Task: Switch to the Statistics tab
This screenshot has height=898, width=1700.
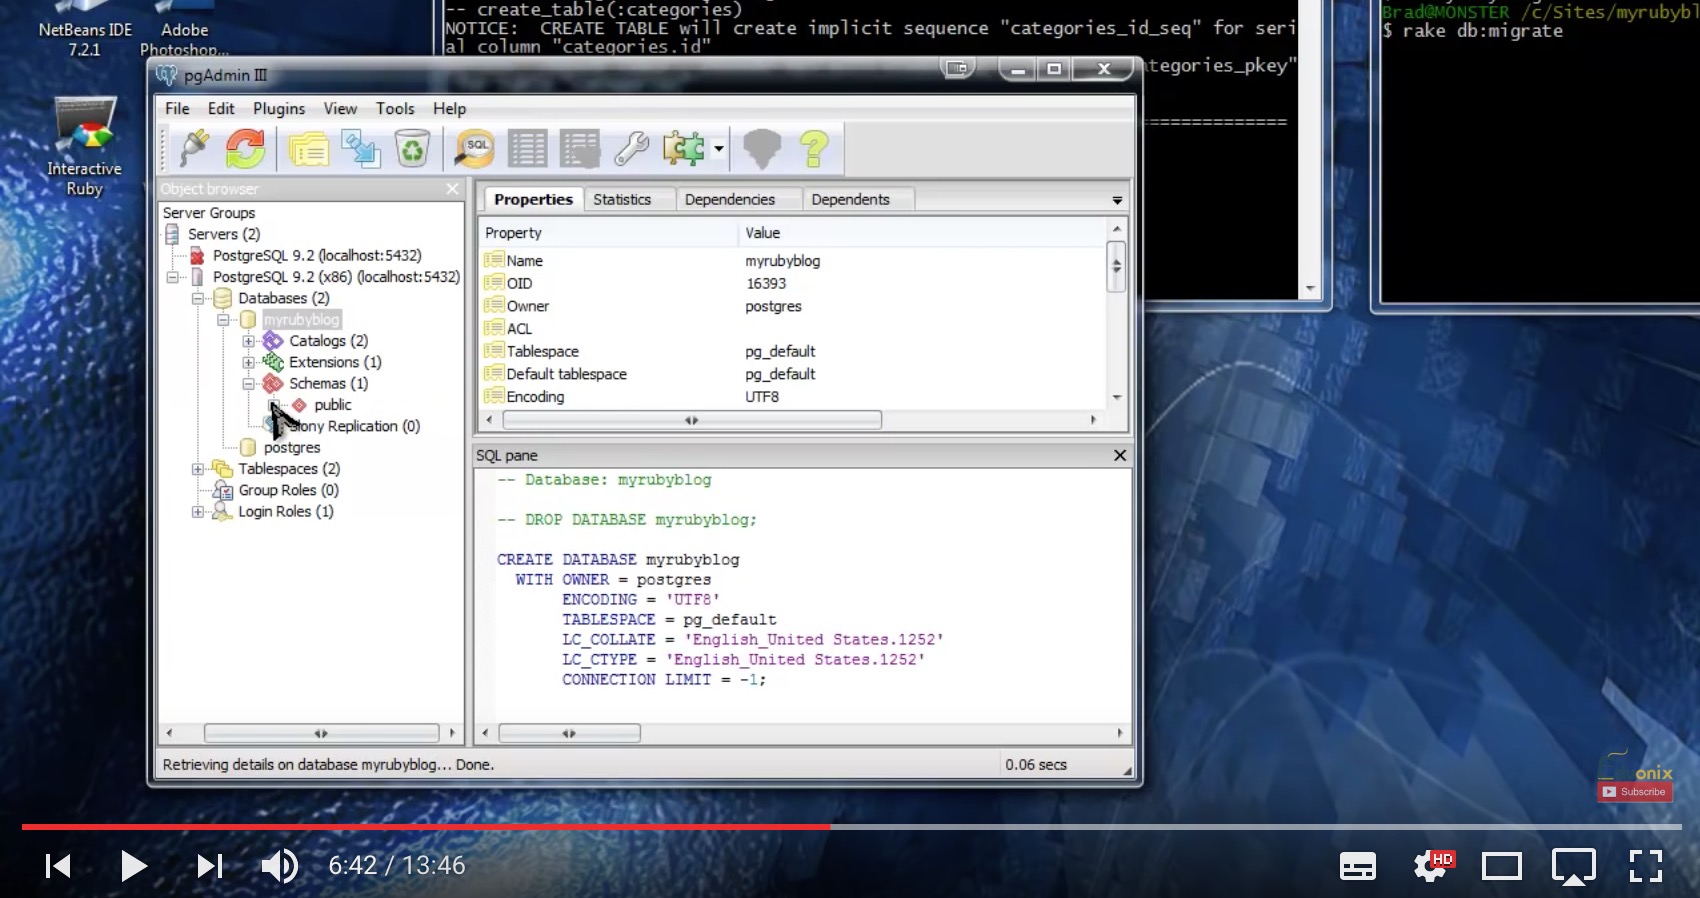Action: tap(622, 199)
